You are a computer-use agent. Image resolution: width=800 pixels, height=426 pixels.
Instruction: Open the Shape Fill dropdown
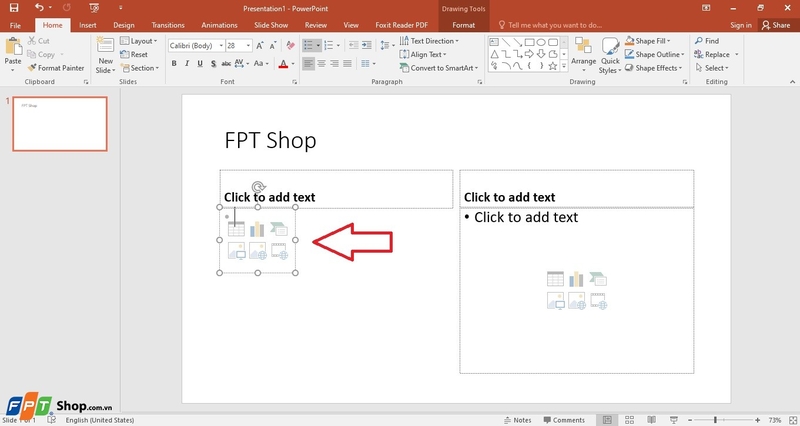tap(648, 41)
